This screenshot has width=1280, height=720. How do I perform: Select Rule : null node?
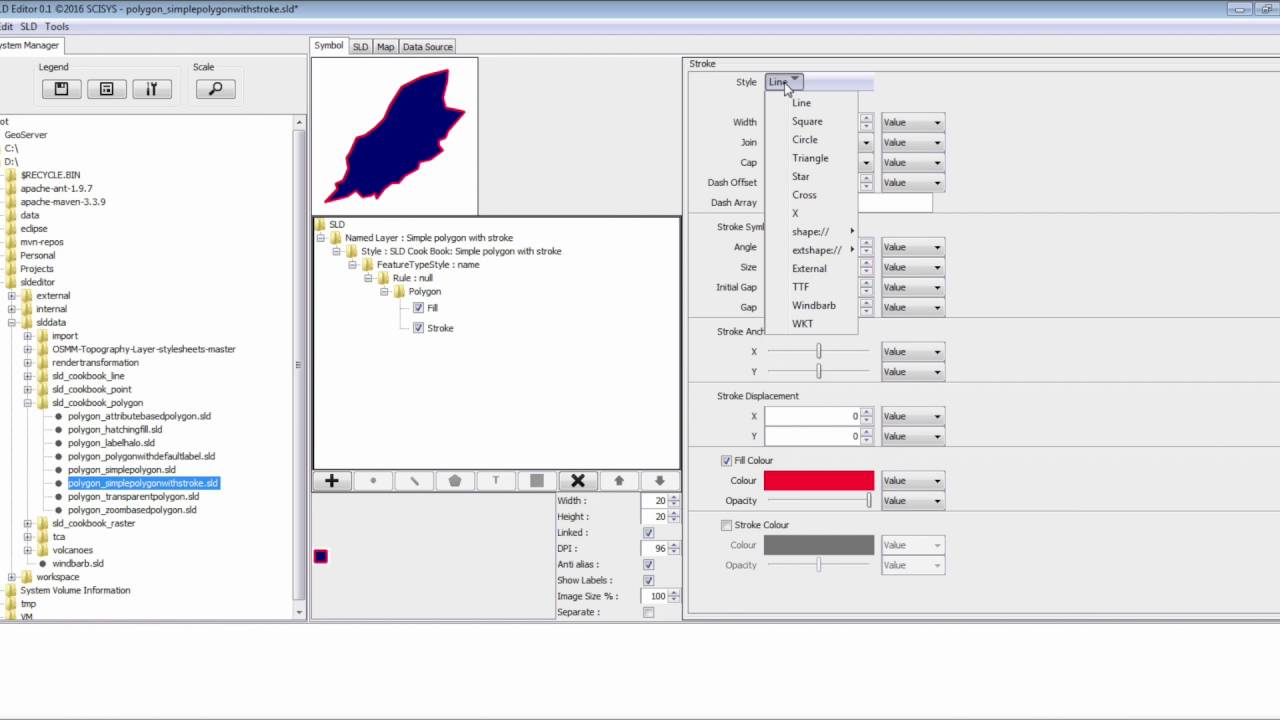[x=412, y=278]
